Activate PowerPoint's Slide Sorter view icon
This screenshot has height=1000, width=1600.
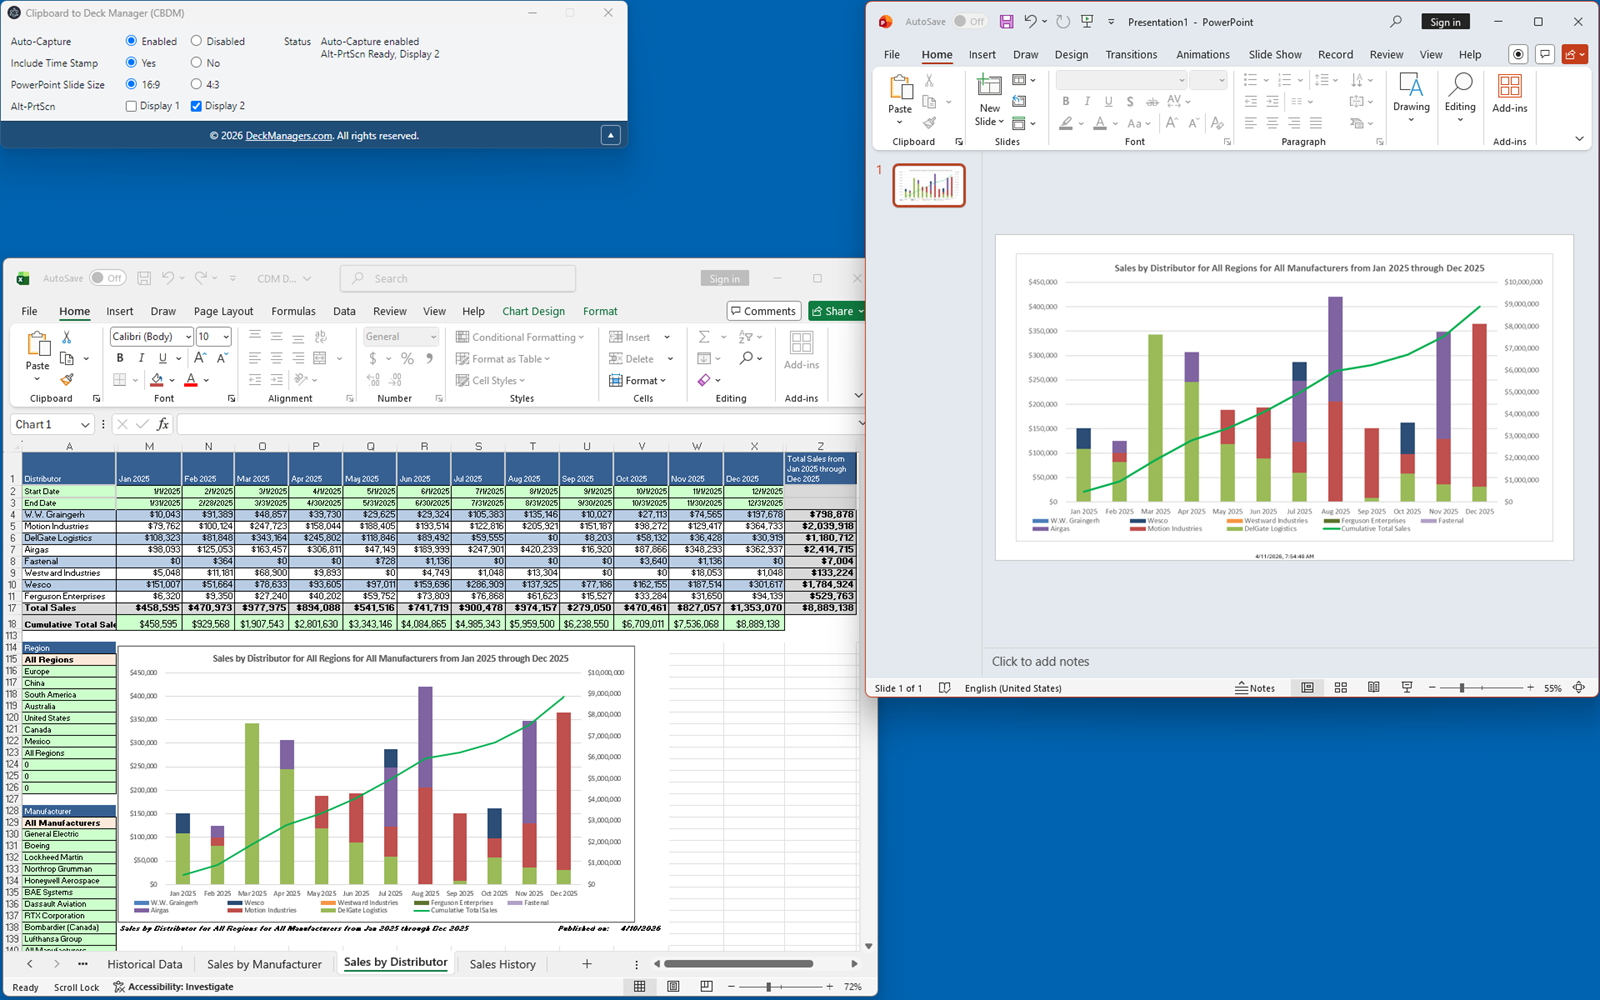[x=1340, y=688]
